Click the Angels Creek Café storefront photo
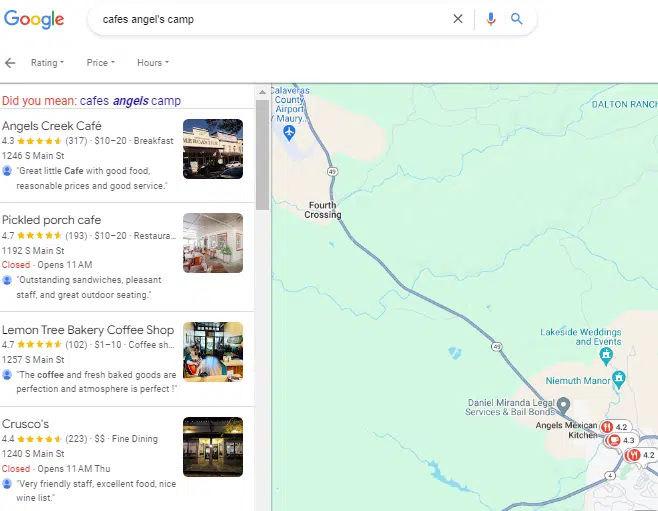Viewport: 658px width, 511px height. click(x=213, y=149)
